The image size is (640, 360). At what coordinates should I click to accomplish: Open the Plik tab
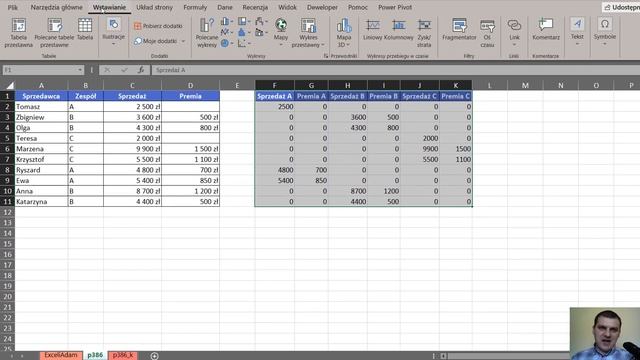13,7
